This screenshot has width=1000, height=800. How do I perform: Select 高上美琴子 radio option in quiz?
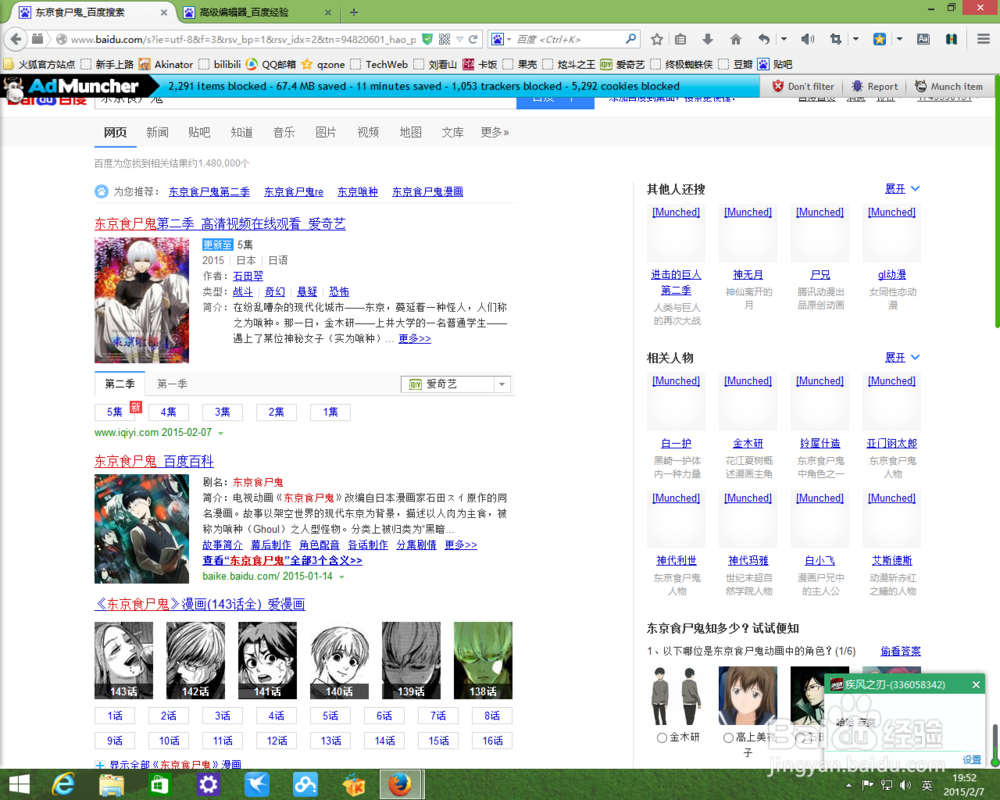click(x=728, y=737)
